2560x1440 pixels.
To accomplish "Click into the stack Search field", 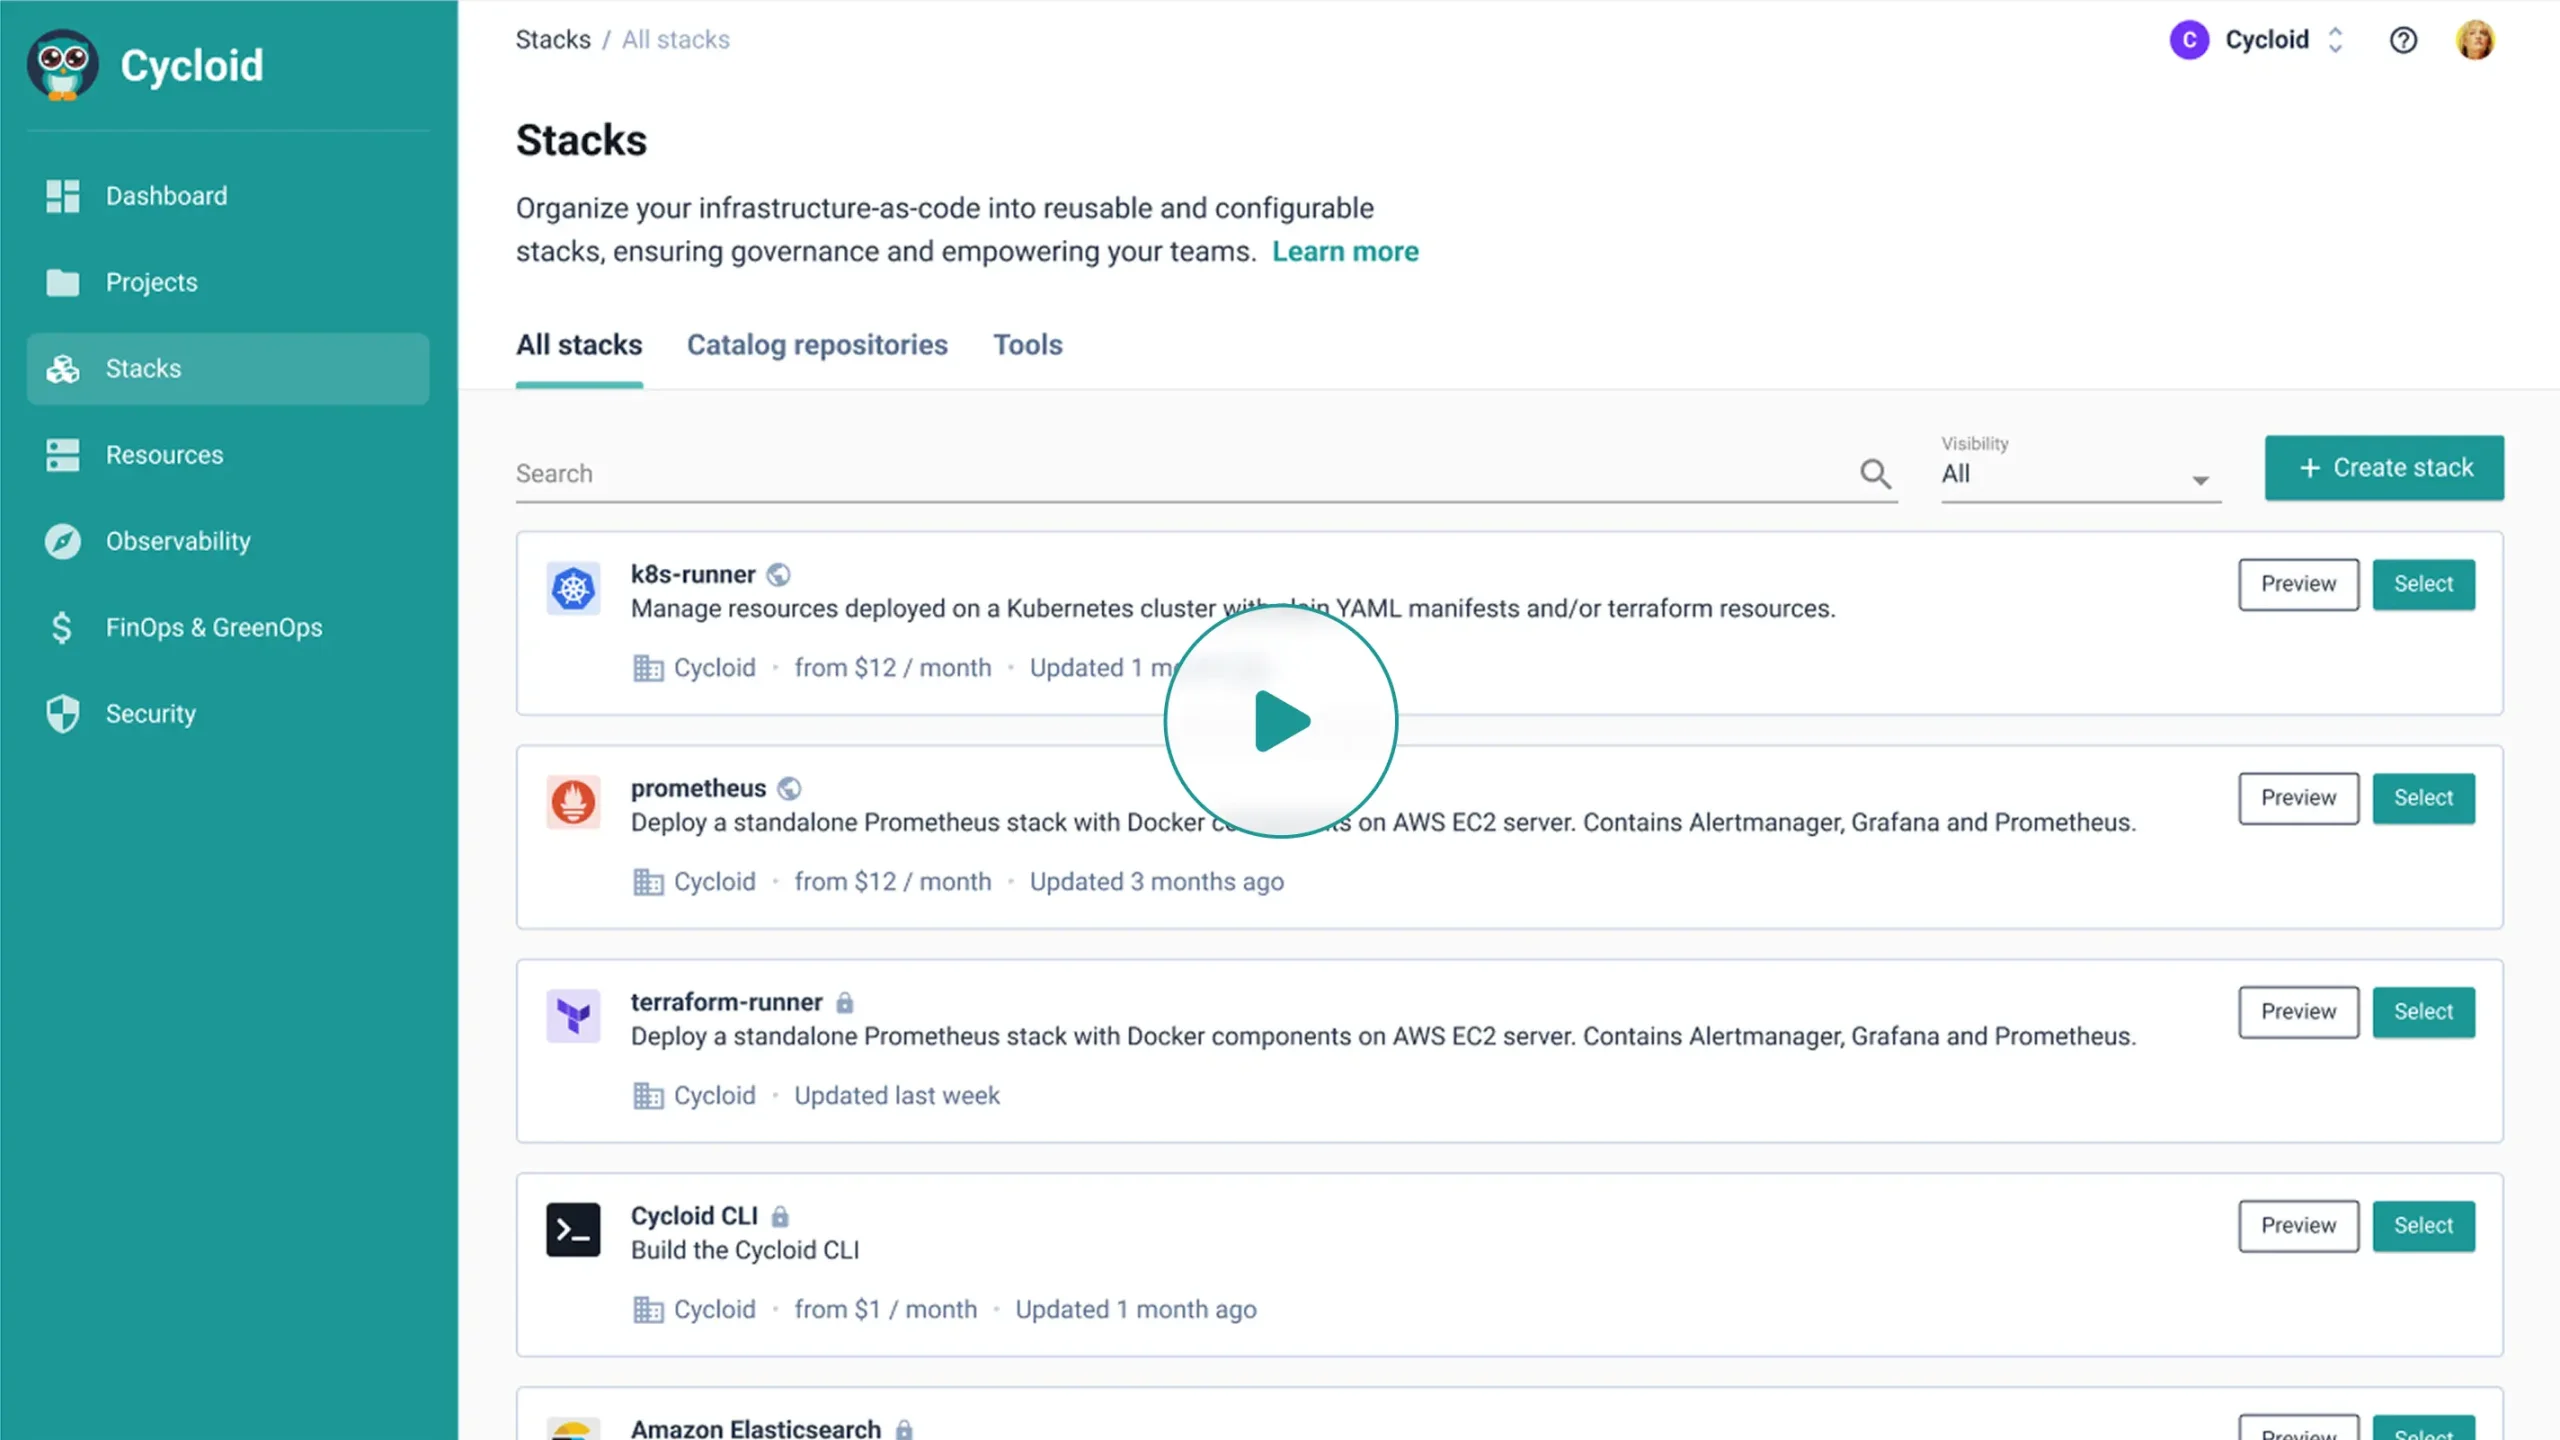I will tap(1180, 473).
